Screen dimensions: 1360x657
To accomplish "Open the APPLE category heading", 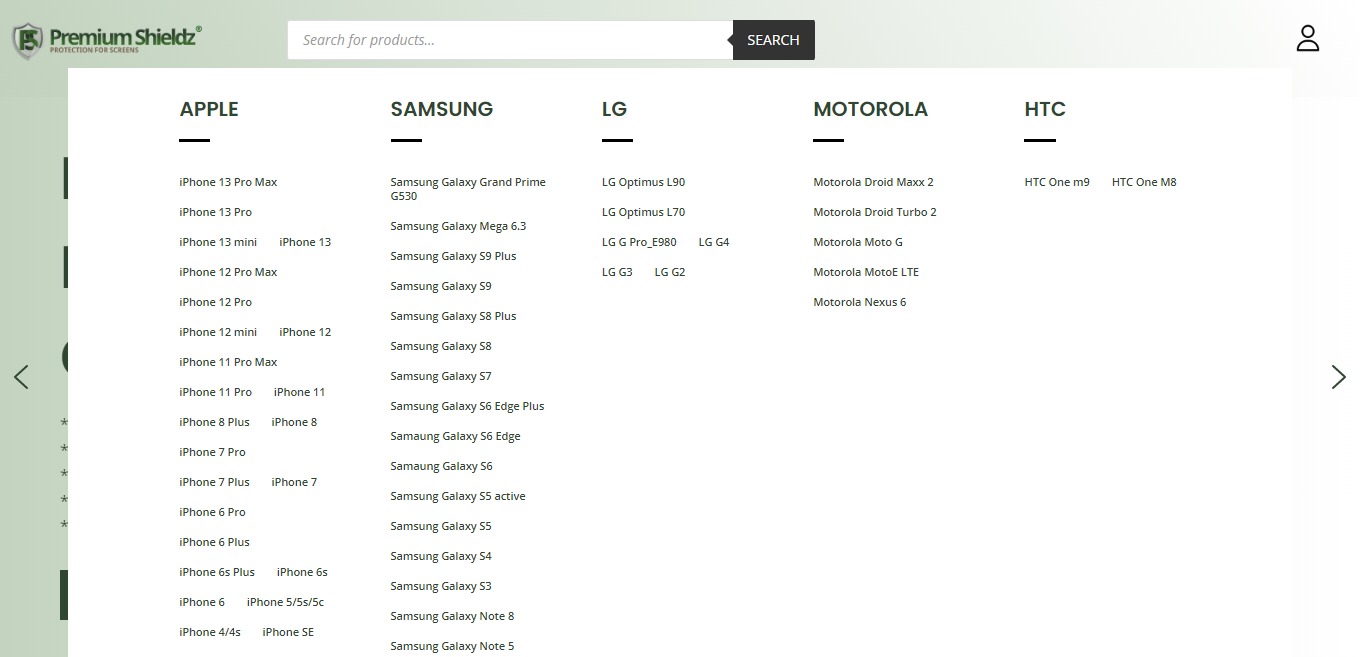I will coord(209,109).
